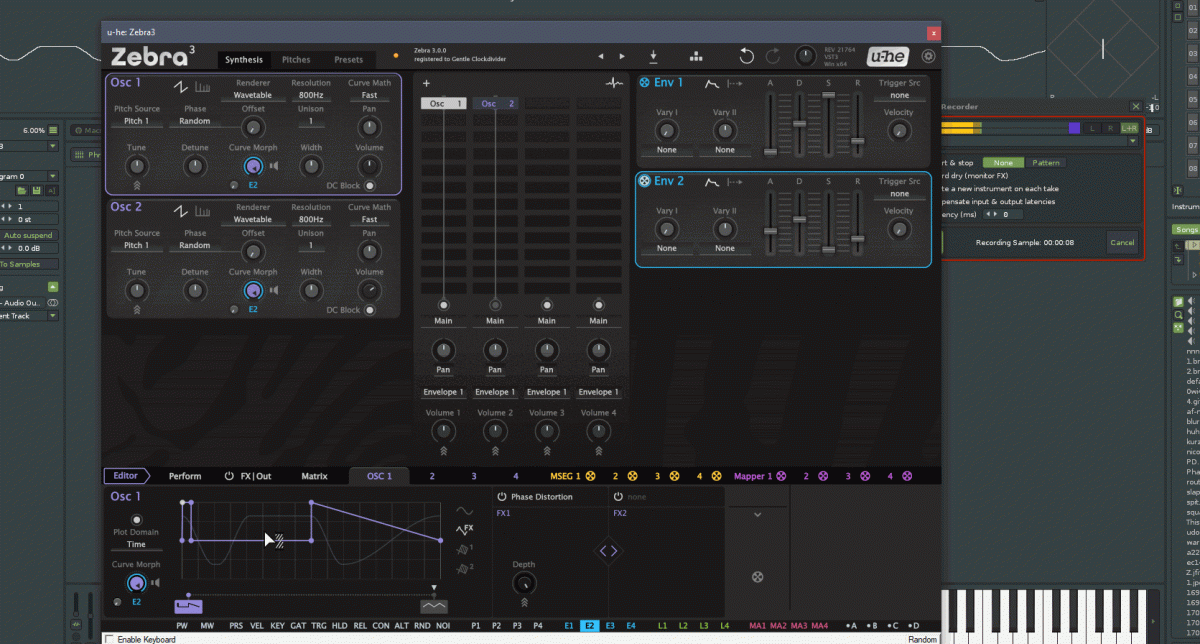Toggle Osc 2 DC Block

tap(369, 310)
